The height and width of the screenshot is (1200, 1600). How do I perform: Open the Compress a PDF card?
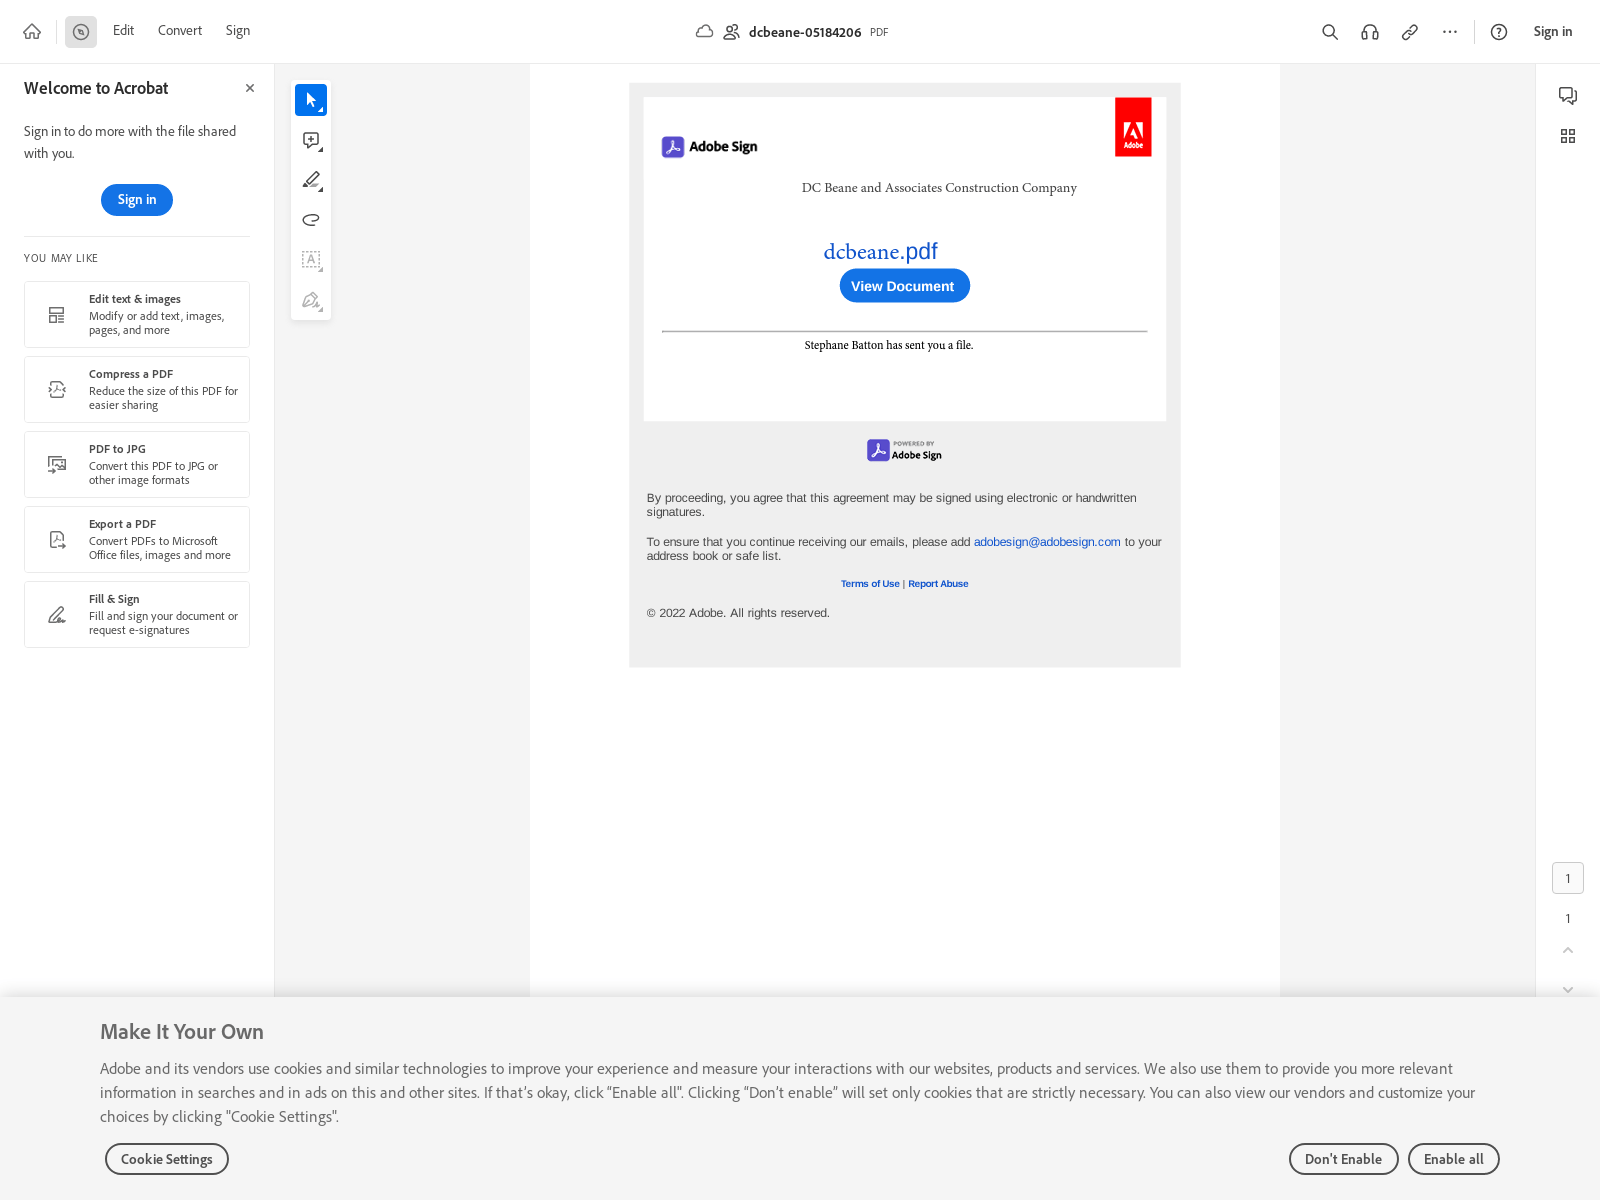pyautogui.click(x=137, y=389)
